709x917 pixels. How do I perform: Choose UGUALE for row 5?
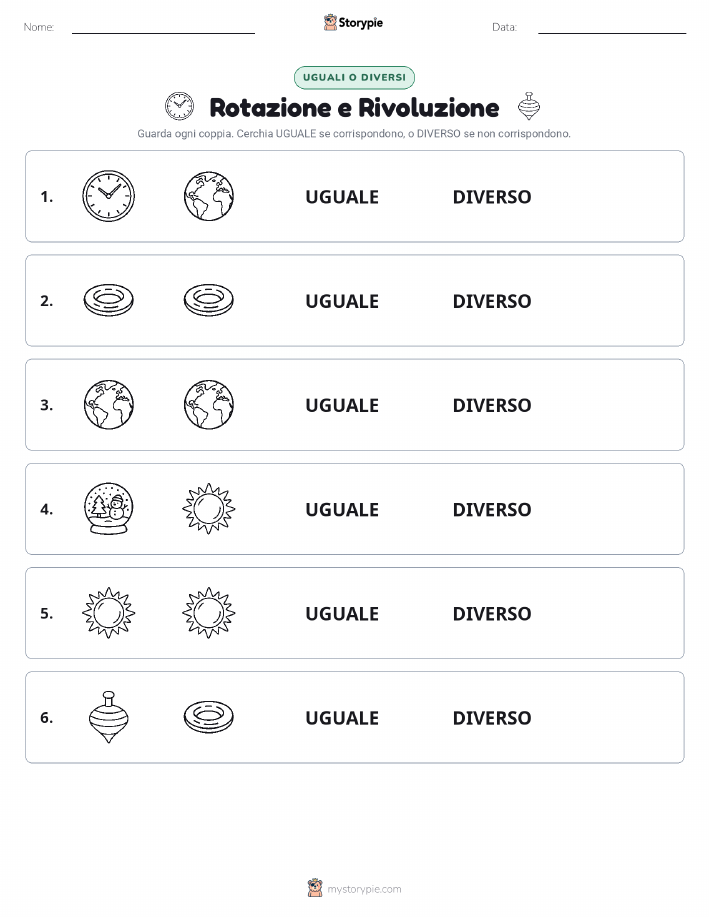click(x=342, y=613)
